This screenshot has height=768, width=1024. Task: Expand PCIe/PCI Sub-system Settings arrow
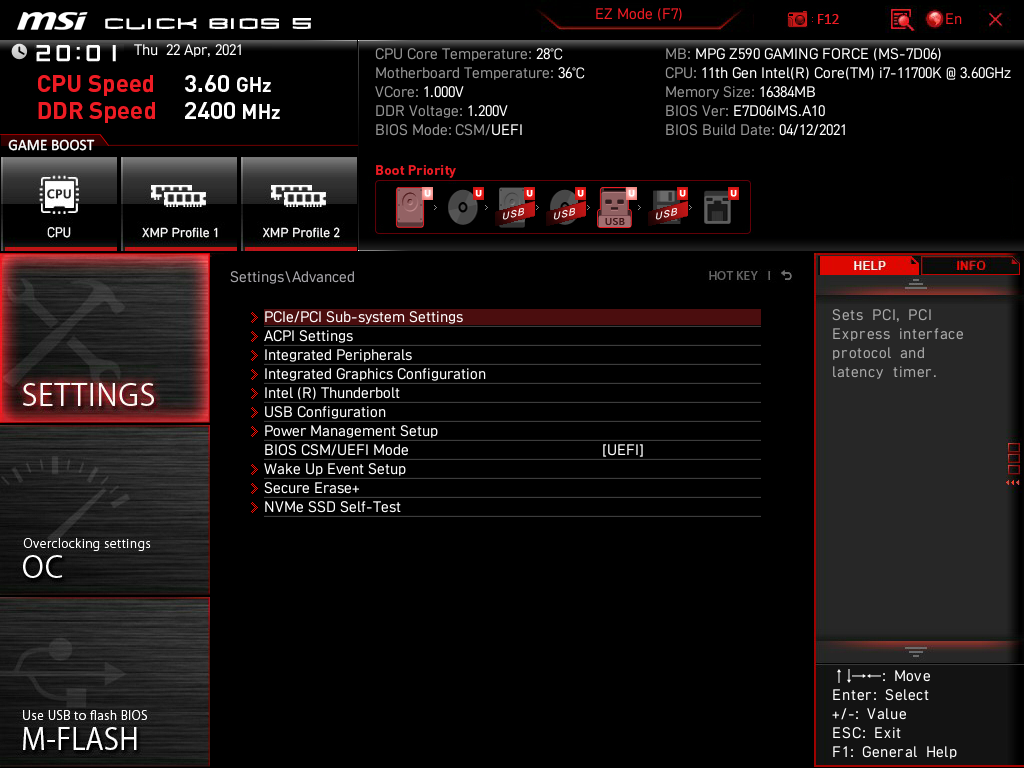254,317
